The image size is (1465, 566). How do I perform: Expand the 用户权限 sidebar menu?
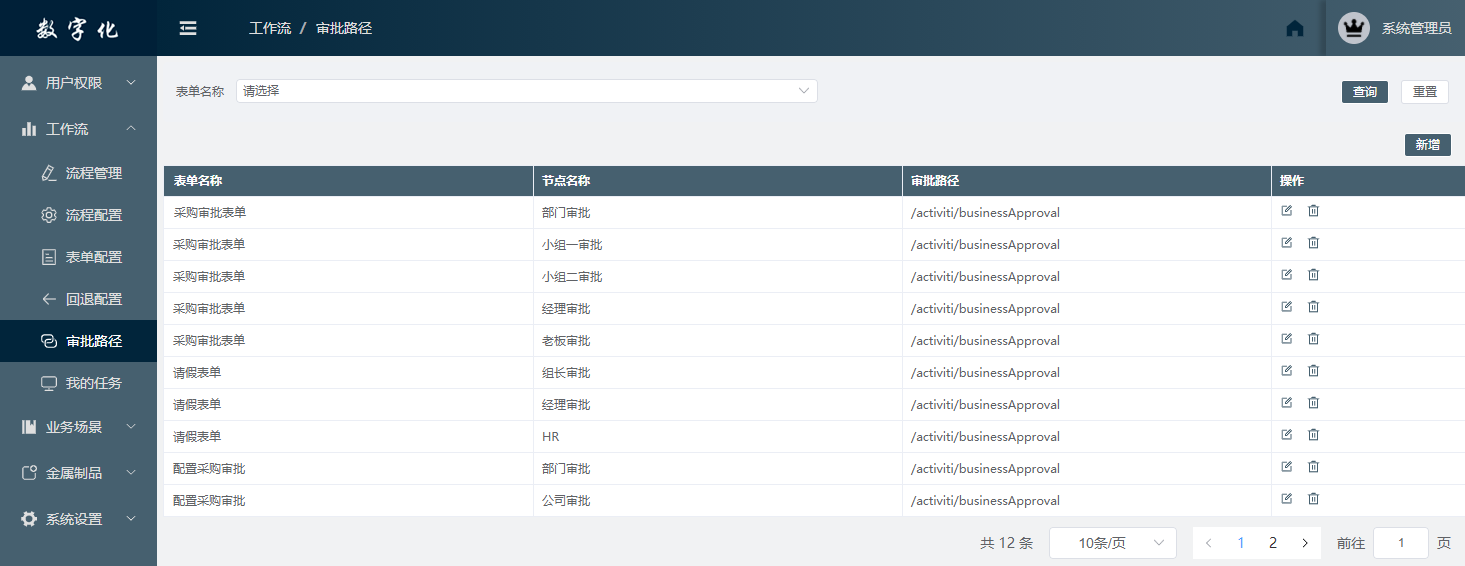tap(78, 83)
